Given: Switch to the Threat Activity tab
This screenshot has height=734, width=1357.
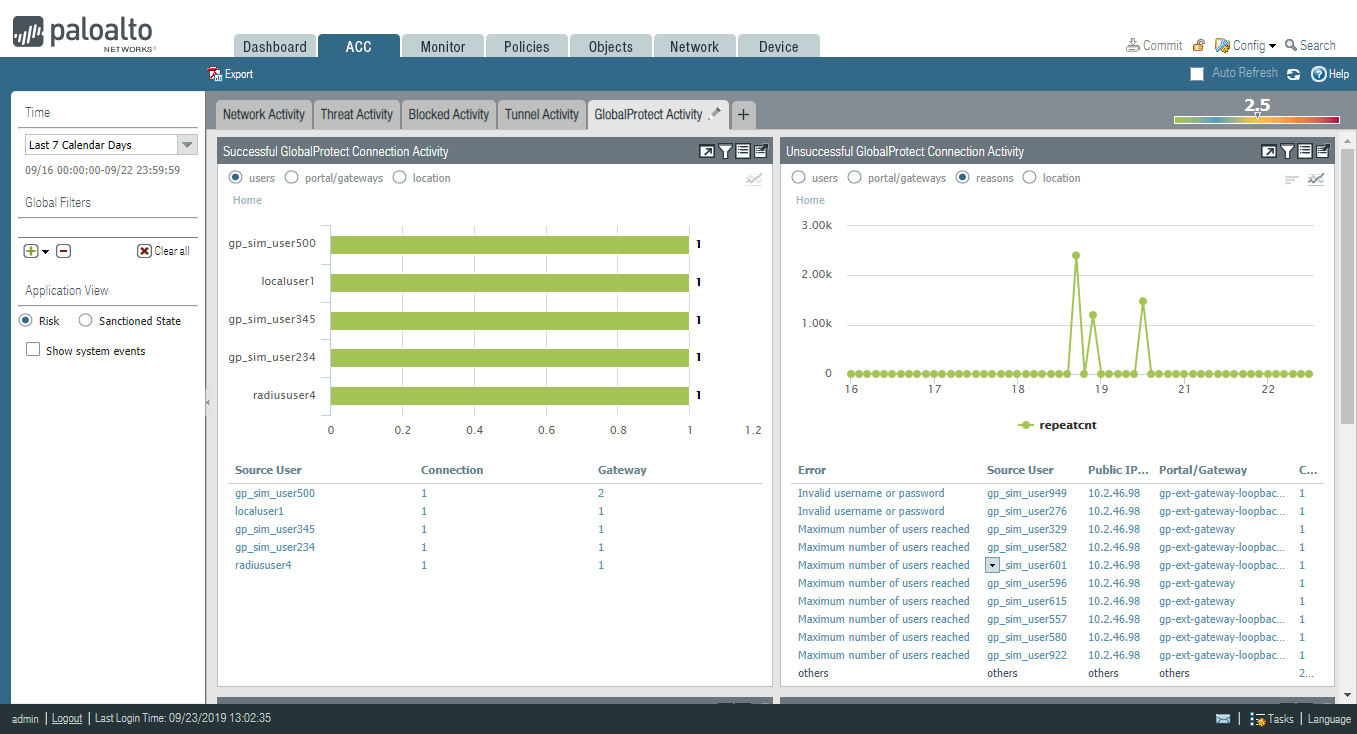Looking at the screenshot, I should pos(356,115).
